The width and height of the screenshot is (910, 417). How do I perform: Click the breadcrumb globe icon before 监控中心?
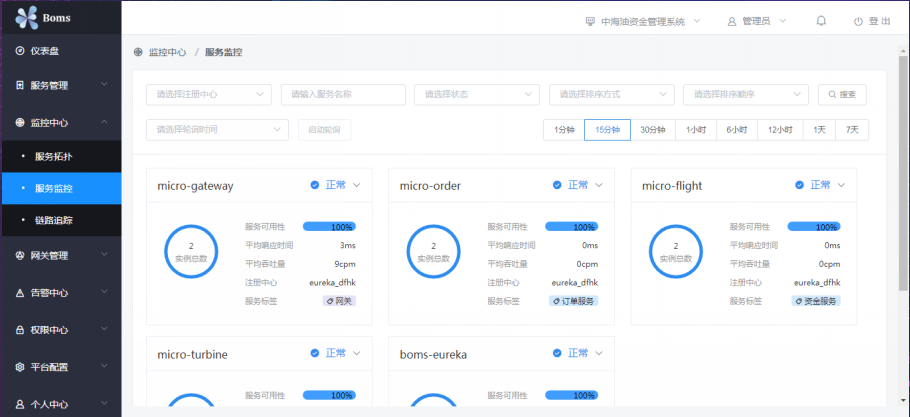[x=138, y=52]
